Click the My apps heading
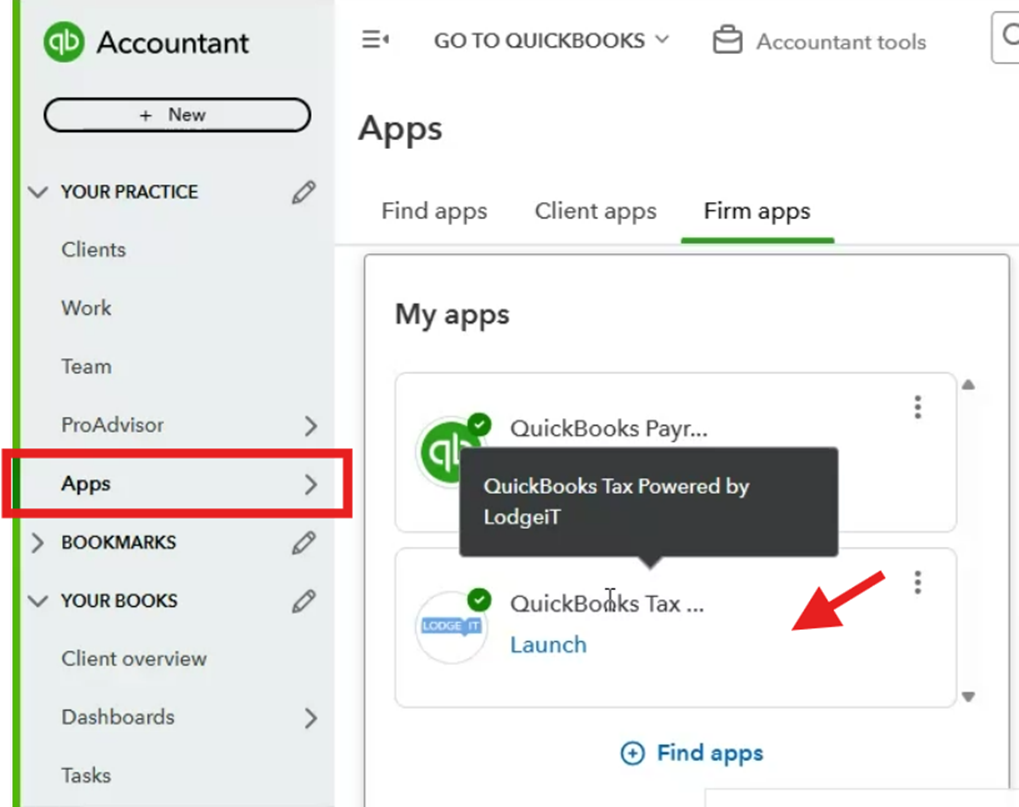 pyautogui.click(x=452, y=316)
